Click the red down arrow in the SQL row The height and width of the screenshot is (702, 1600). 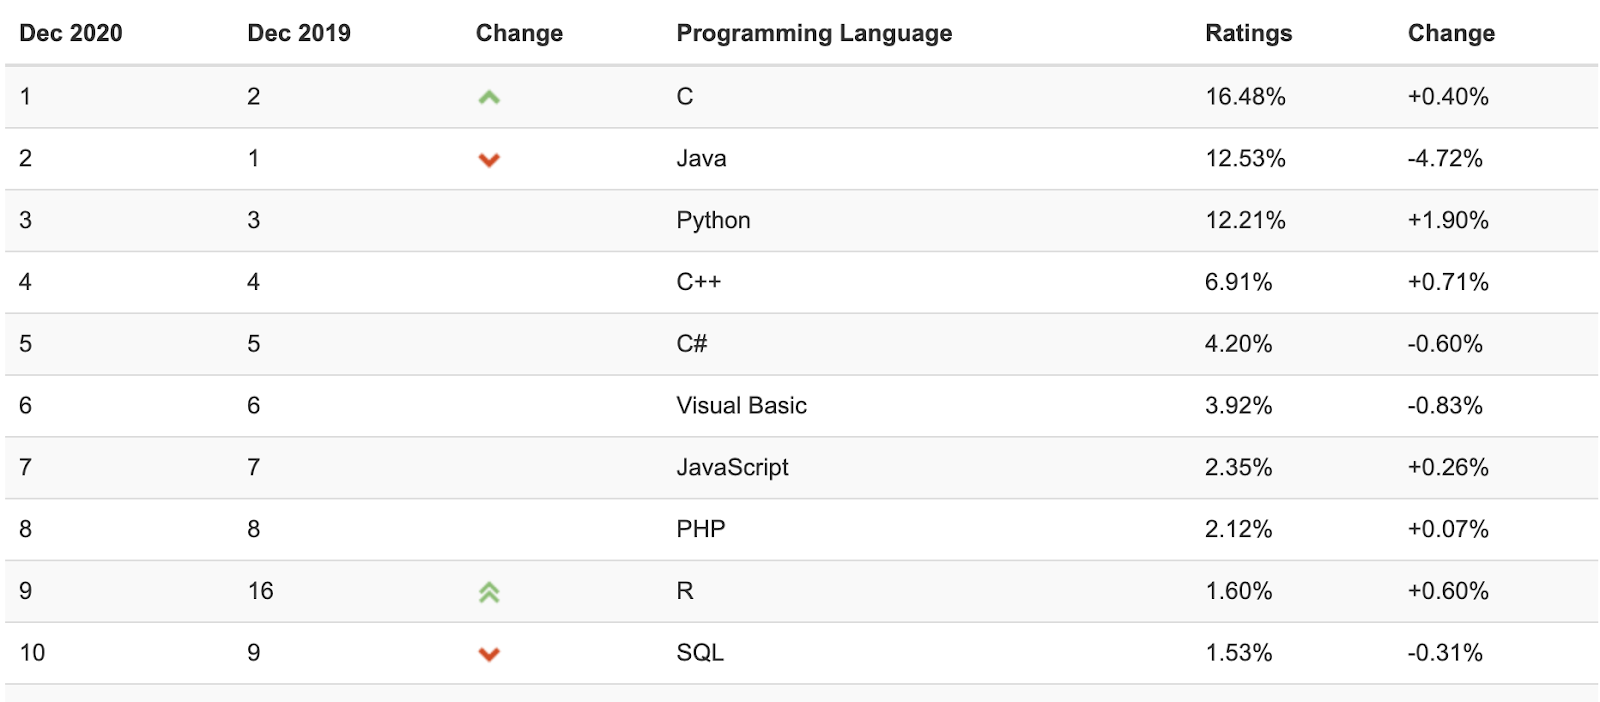489,654
